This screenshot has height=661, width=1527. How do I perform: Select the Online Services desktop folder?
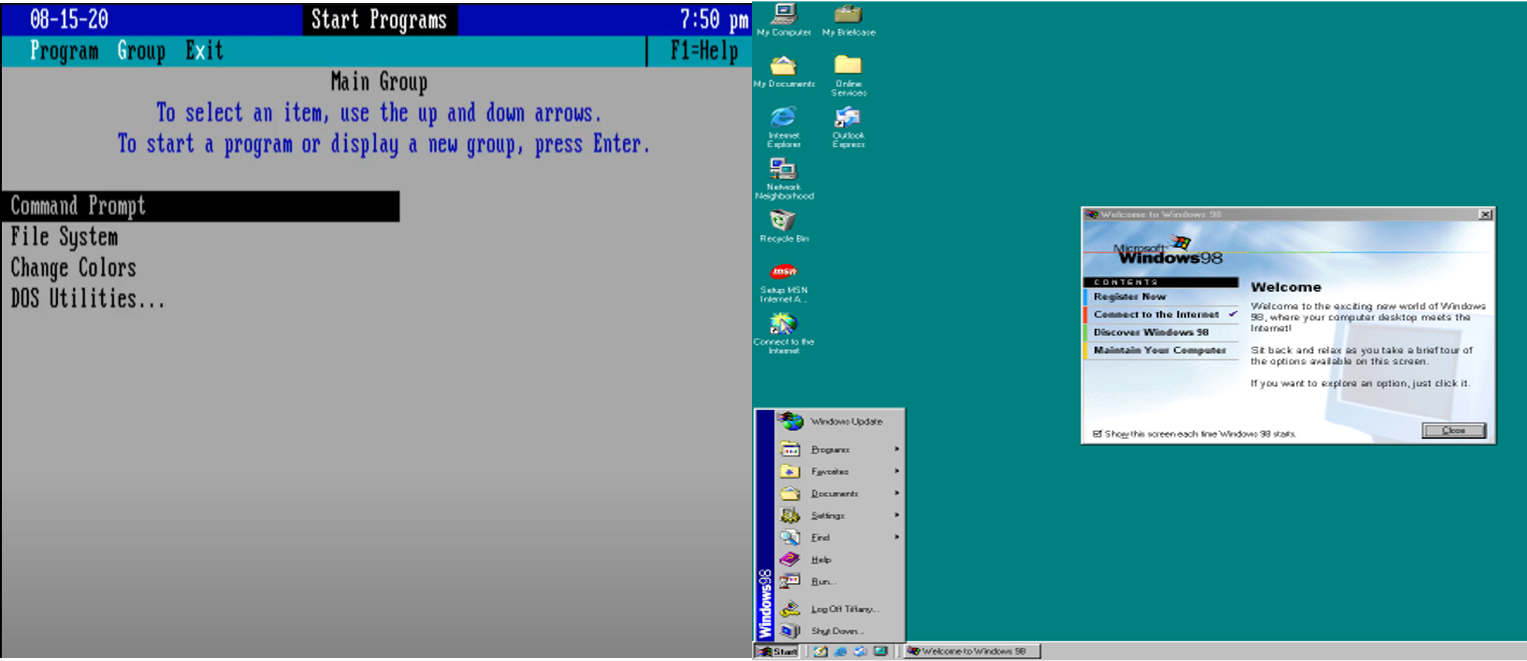tap(848, 75)
